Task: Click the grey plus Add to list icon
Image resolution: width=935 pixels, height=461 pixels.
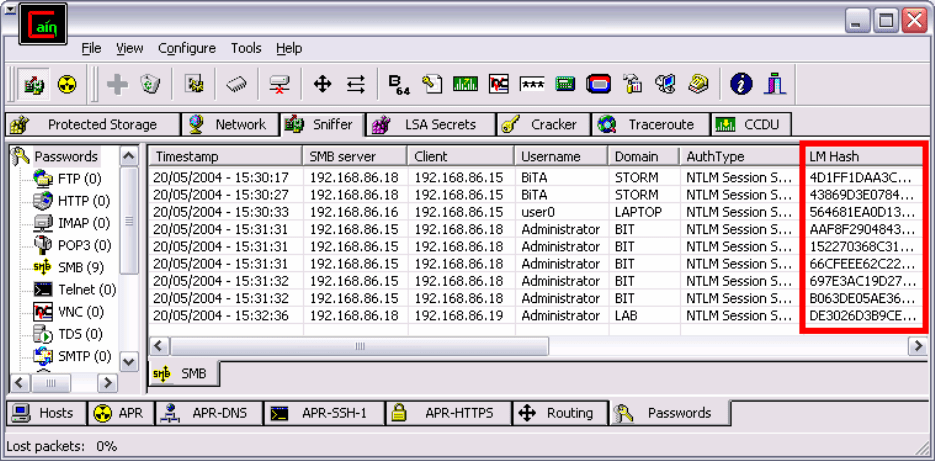Action: pyautogui.click(x=117, y=84)
